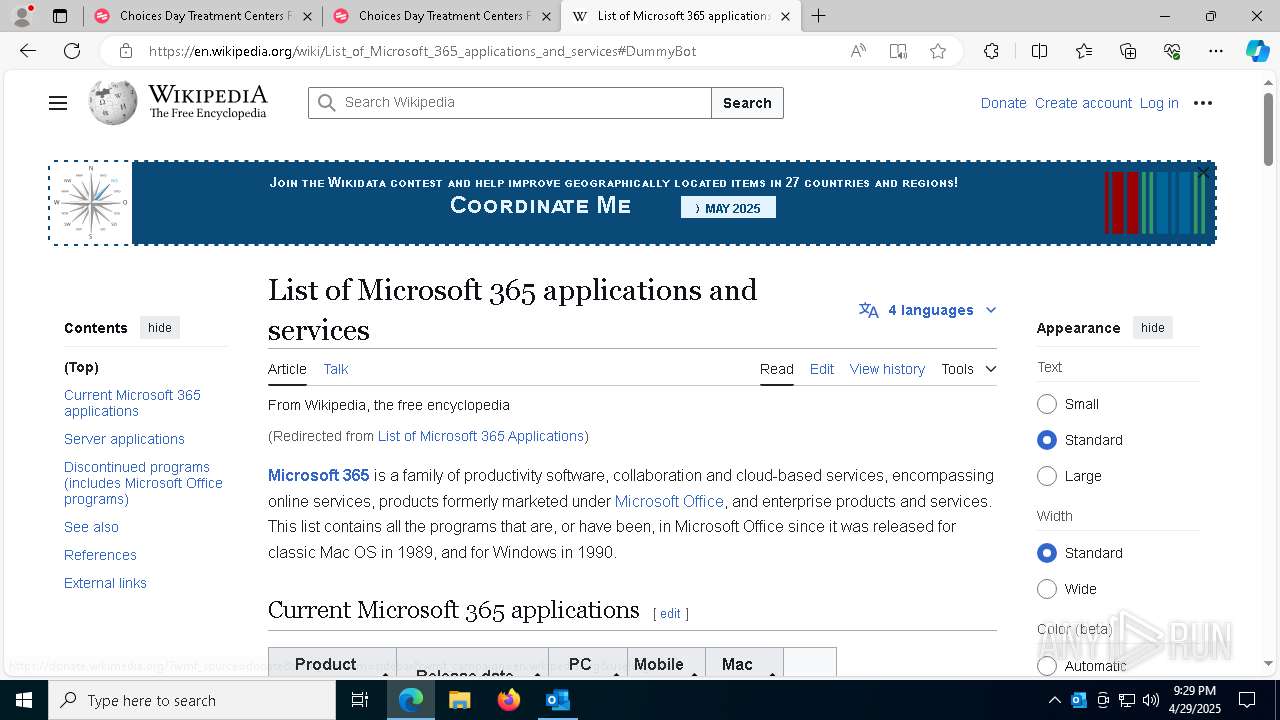
Task: Close the List of Microsoft 365 applications tab
Action: (785, 16)
